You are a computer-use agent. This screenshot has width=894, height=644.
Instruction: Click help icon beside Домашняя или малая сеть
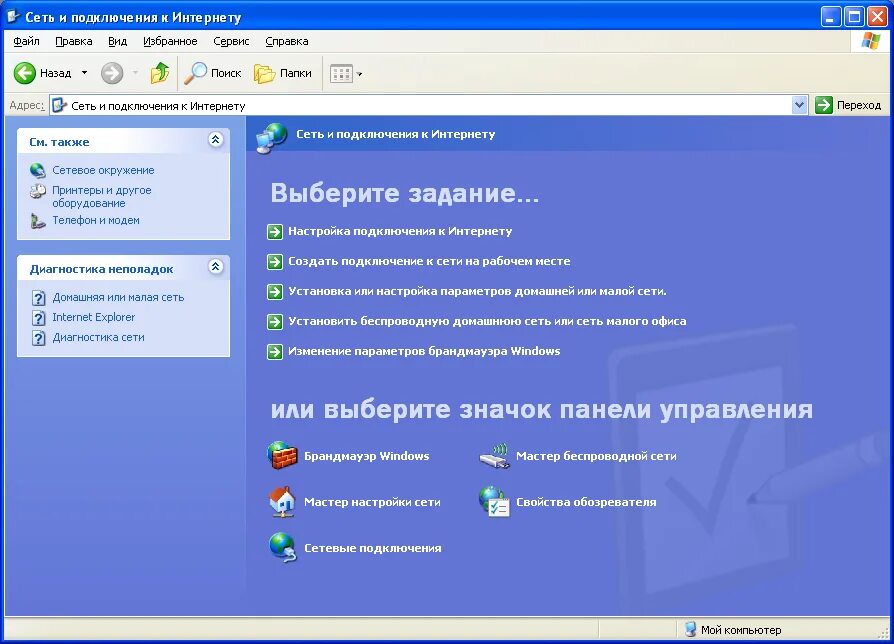[x=38, y=298]
